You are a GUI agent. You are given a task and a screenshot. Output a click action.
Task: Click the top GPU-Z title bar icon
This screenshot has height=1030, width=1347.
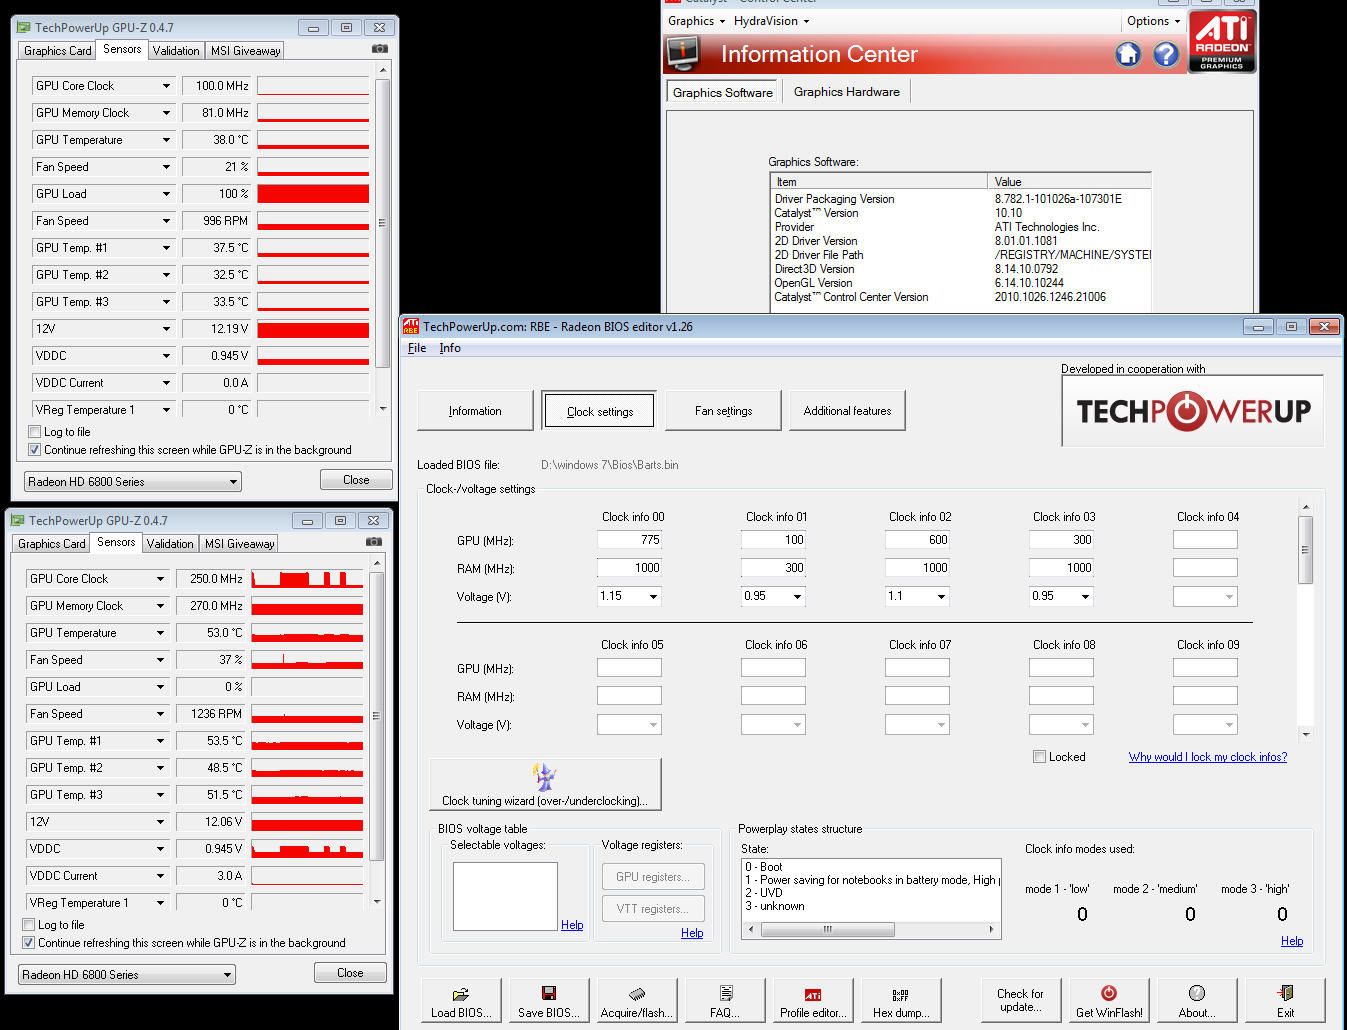pyautogui.click(x=24, y=27)
